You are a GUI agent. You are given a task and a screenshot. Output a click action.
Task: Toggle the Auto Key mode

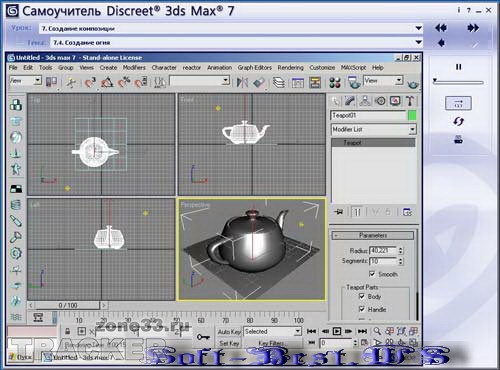[229, 332]
